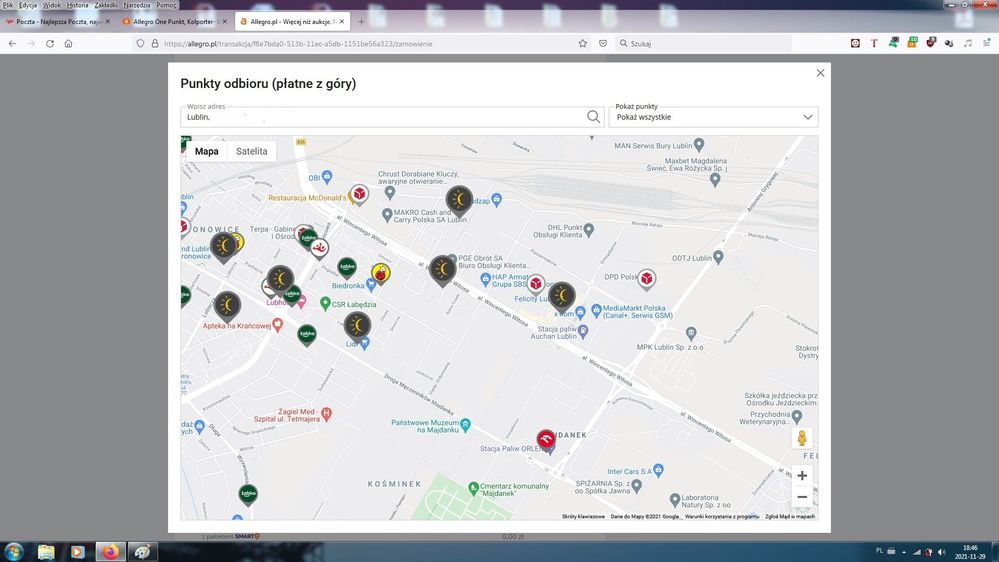Go back in browser history
999x562 pixels.
point(13,43)
